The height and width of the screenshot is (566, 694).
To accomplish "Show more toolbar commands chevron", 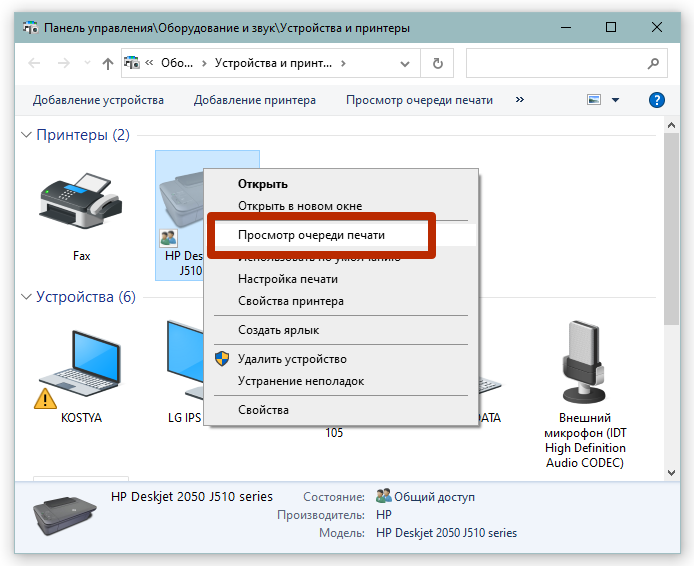I will (x=520, y=100).
